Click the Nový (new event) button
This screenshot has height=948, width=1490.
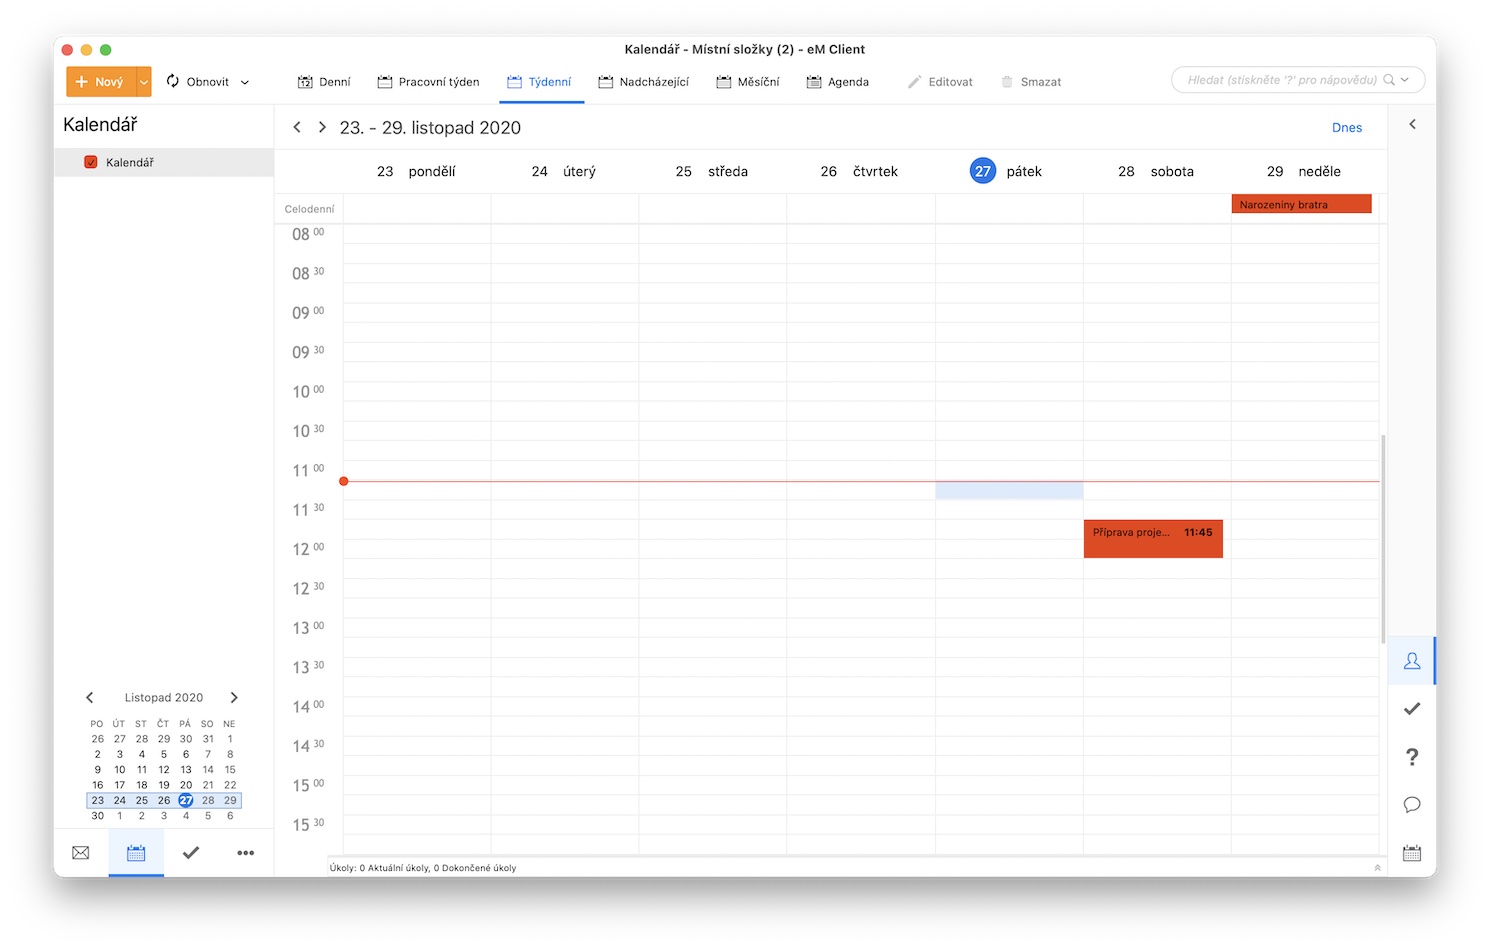101,82
